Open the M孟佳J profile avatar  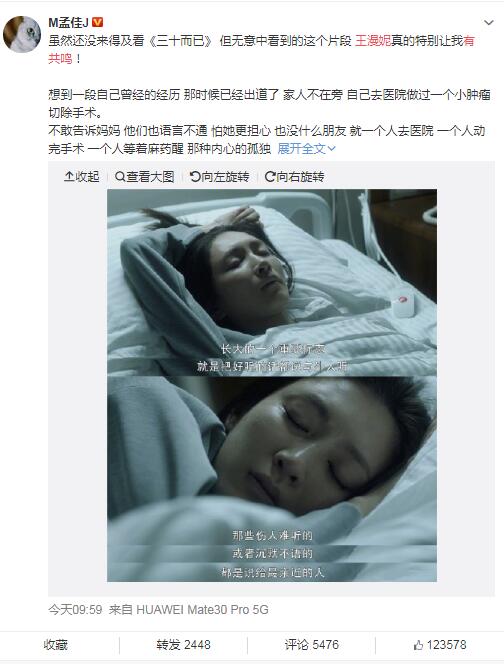tap(22, 34)
